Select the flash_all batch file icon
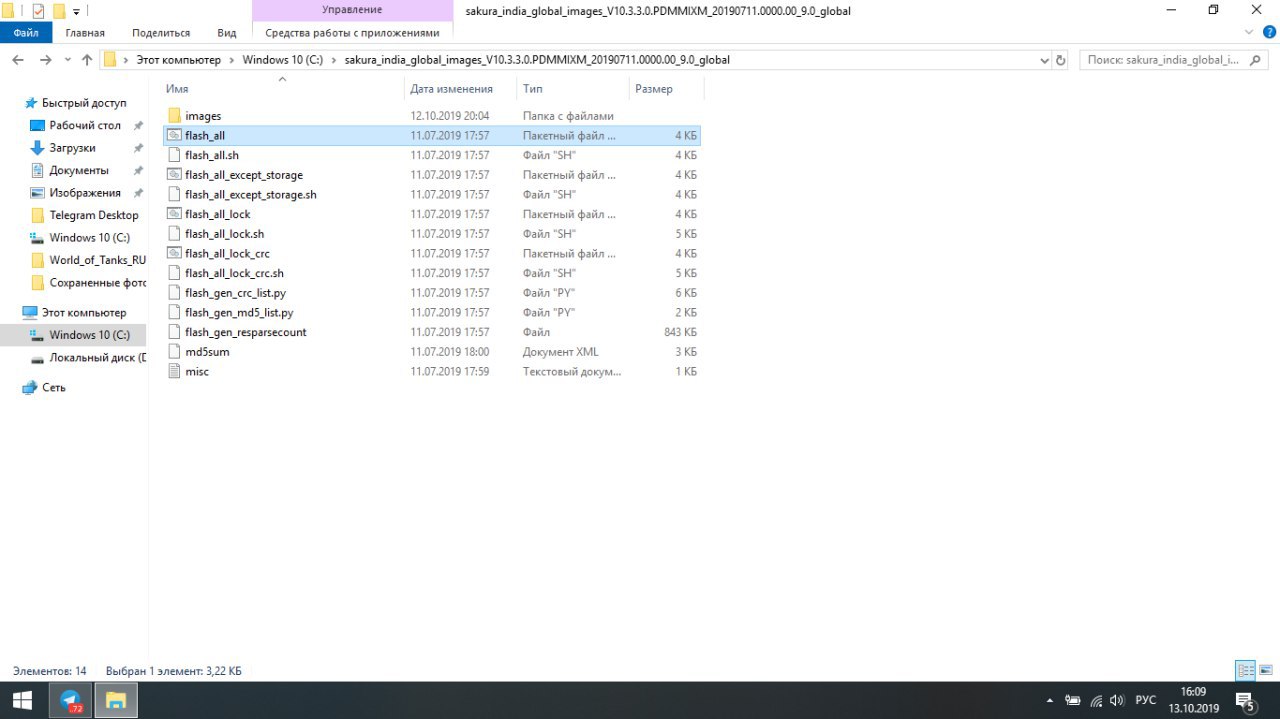The image size is (1280, 719). click(174, 135)
